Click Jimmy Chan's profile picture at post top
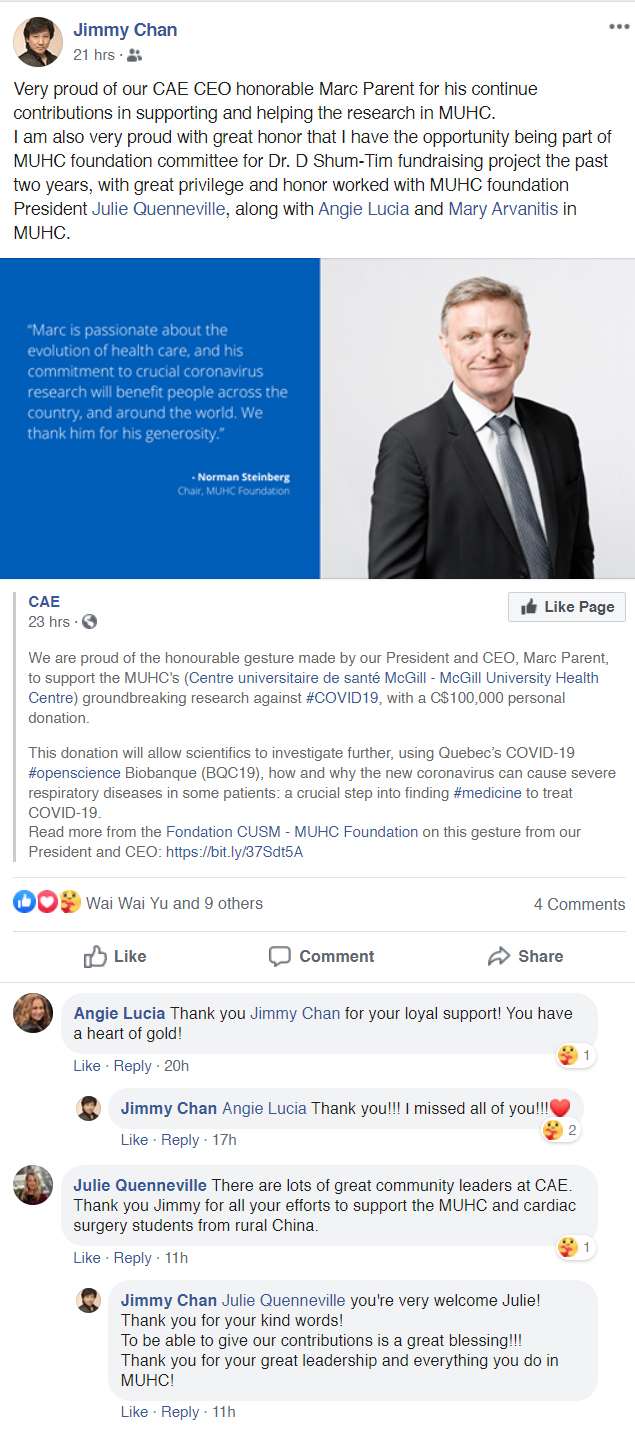Viewport: 635px width, 1430px height. (x=37, y=41)
